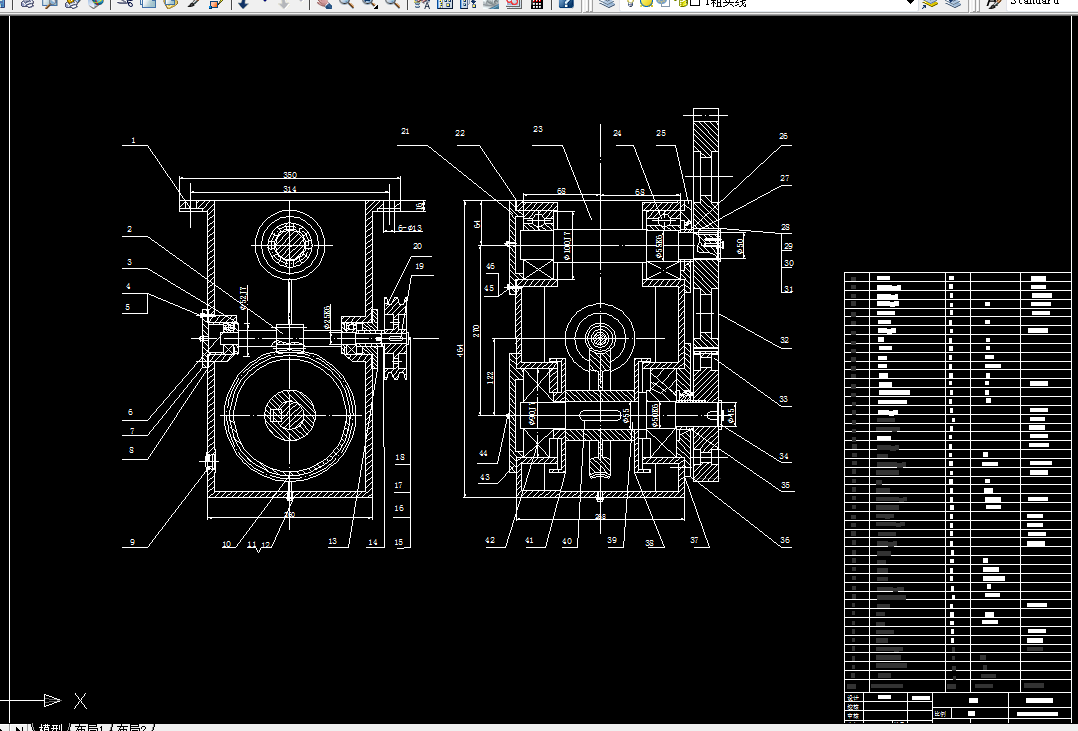Viewport: 1078px width, 731px height.
Task: Select the 350 dimension text
Action: click(x=290, y=175)
